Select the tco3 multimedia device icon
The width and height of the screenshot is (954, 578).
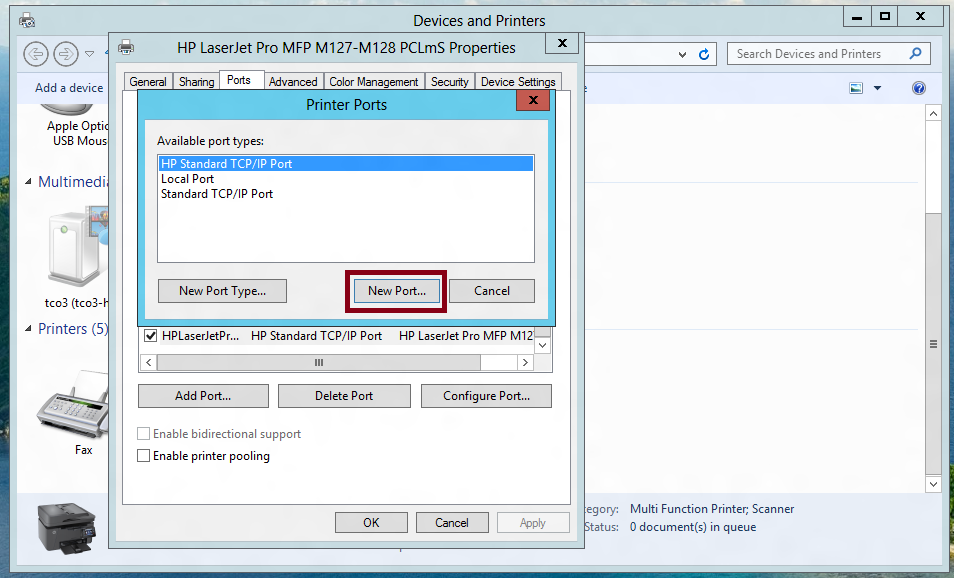click(78, 246)
